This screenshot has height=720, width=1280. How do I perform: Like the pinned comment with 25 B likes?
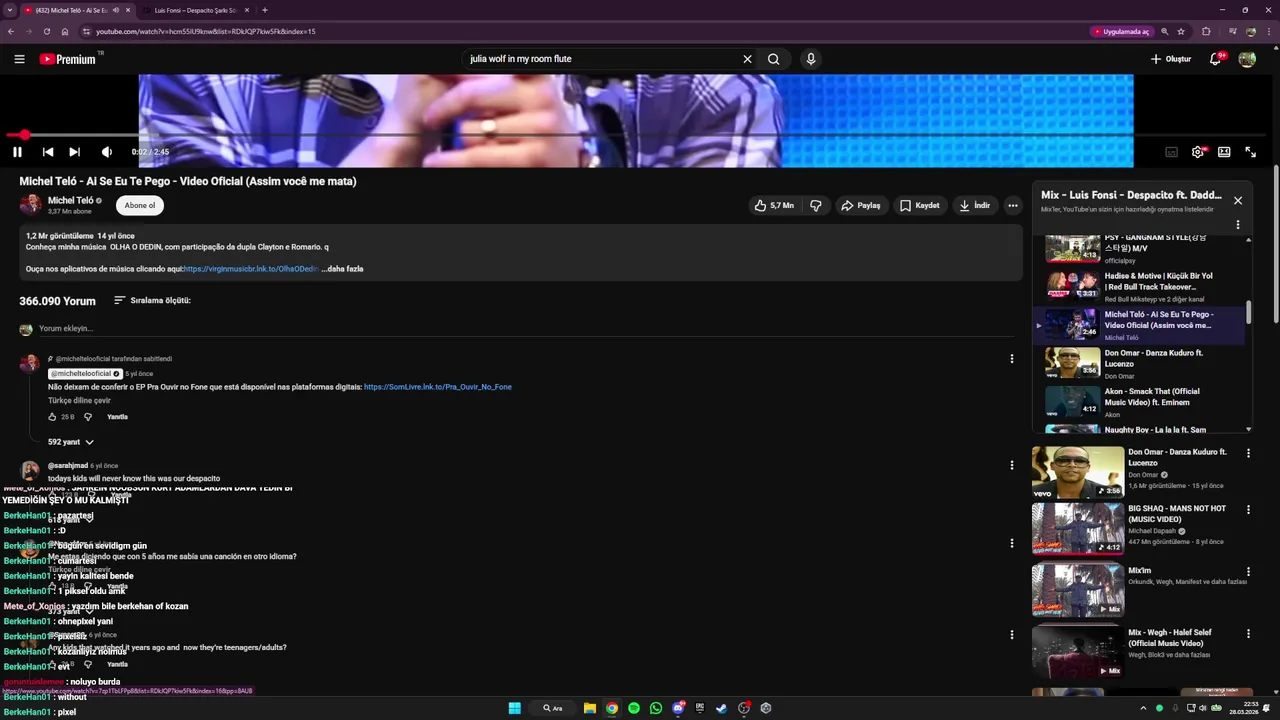53,417
